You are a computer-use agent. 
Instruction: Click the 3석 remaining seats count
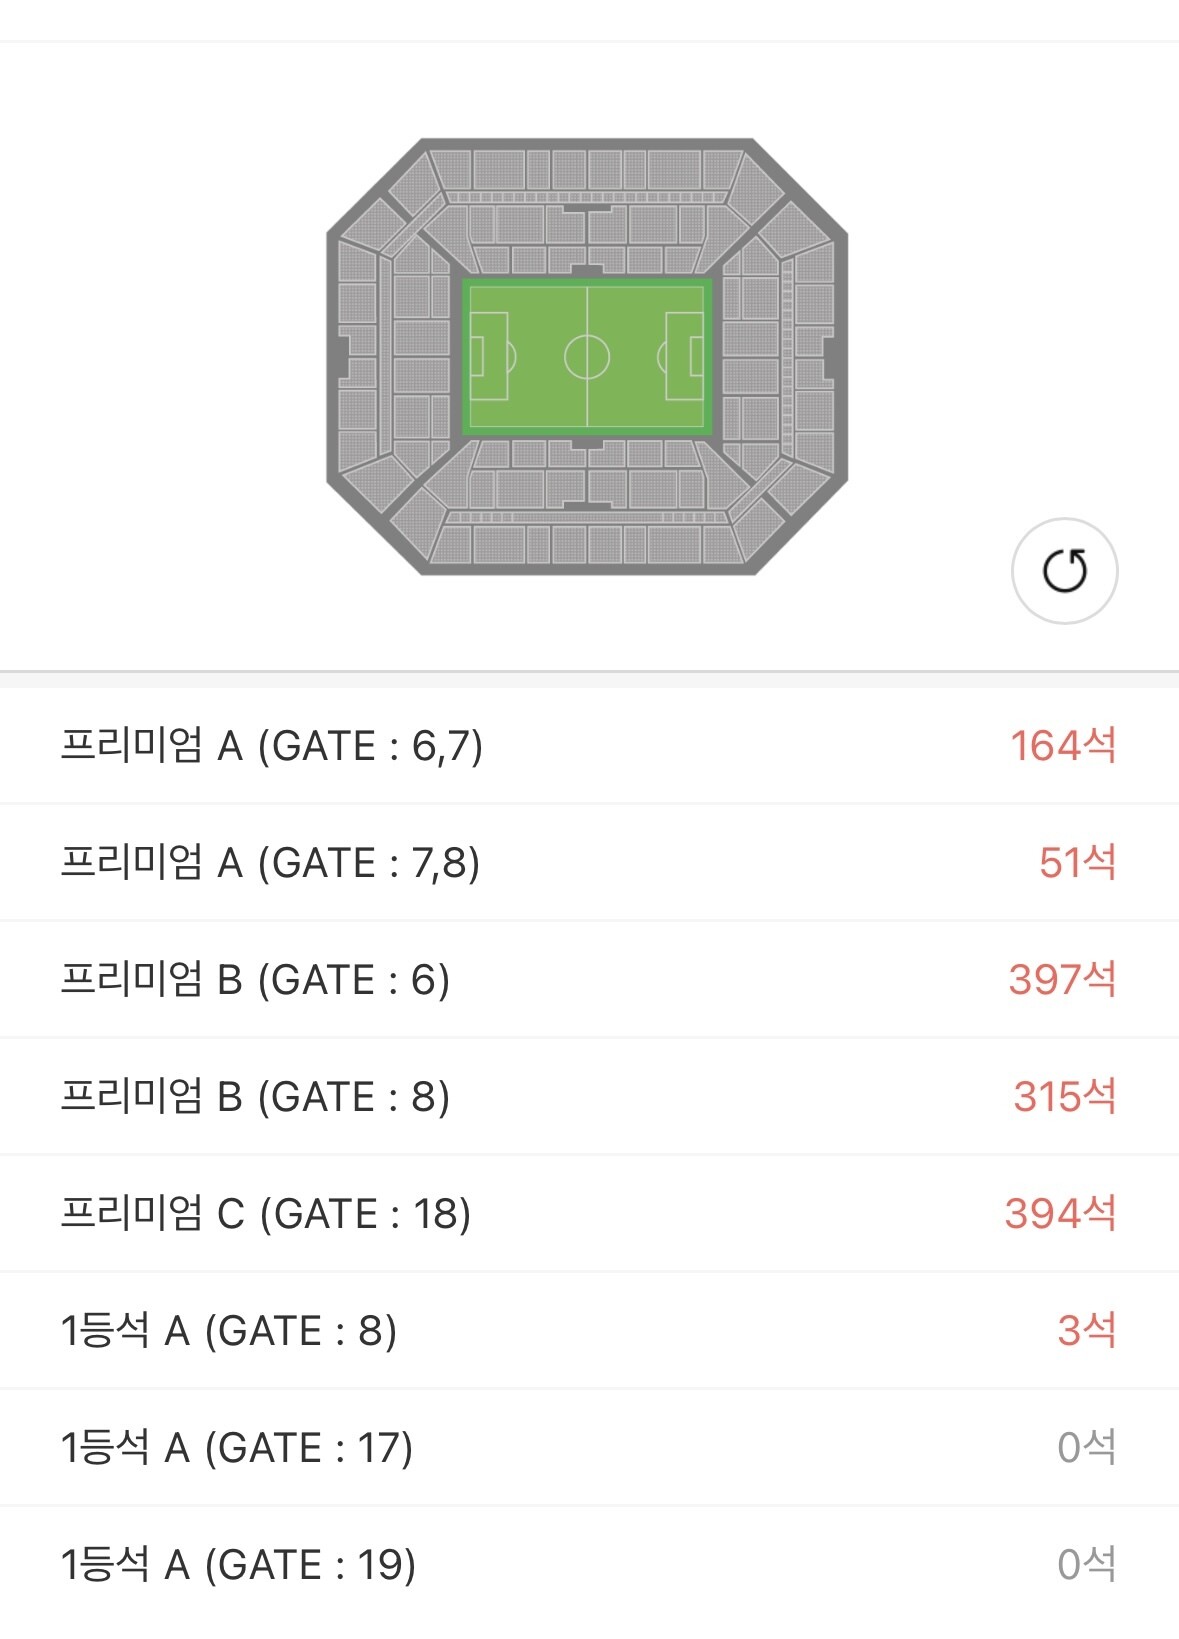[1086, 1331]
